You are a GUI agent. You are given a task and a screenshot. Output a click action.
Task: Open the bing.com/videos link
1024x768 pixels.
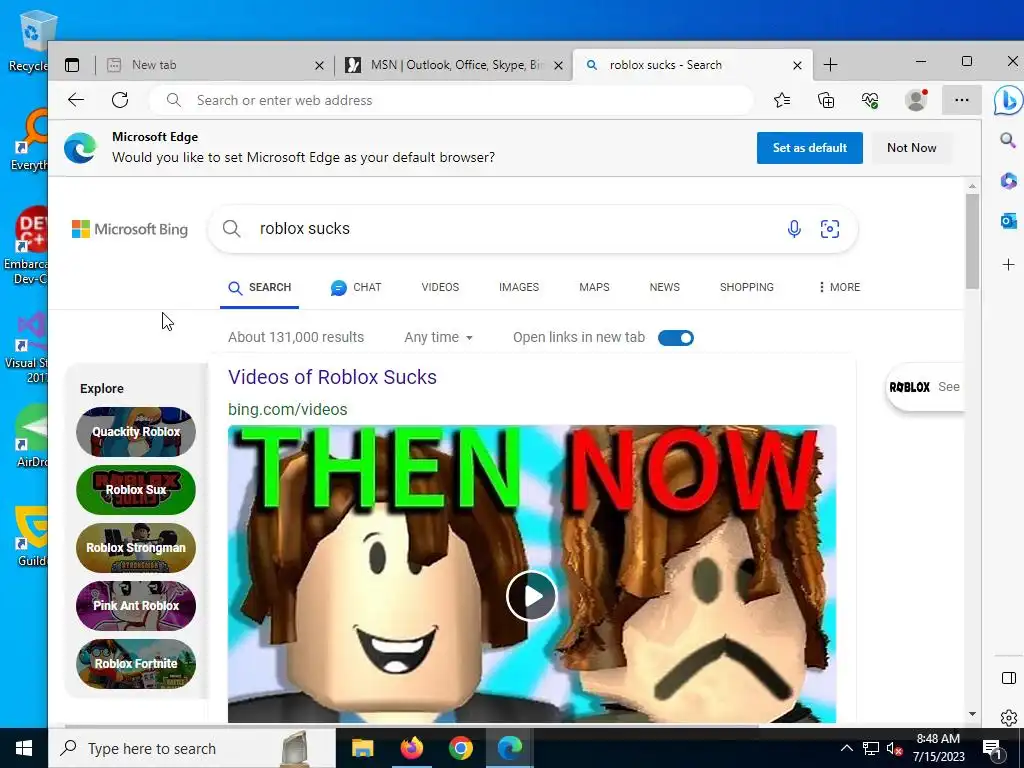click(x=287, y=409)
